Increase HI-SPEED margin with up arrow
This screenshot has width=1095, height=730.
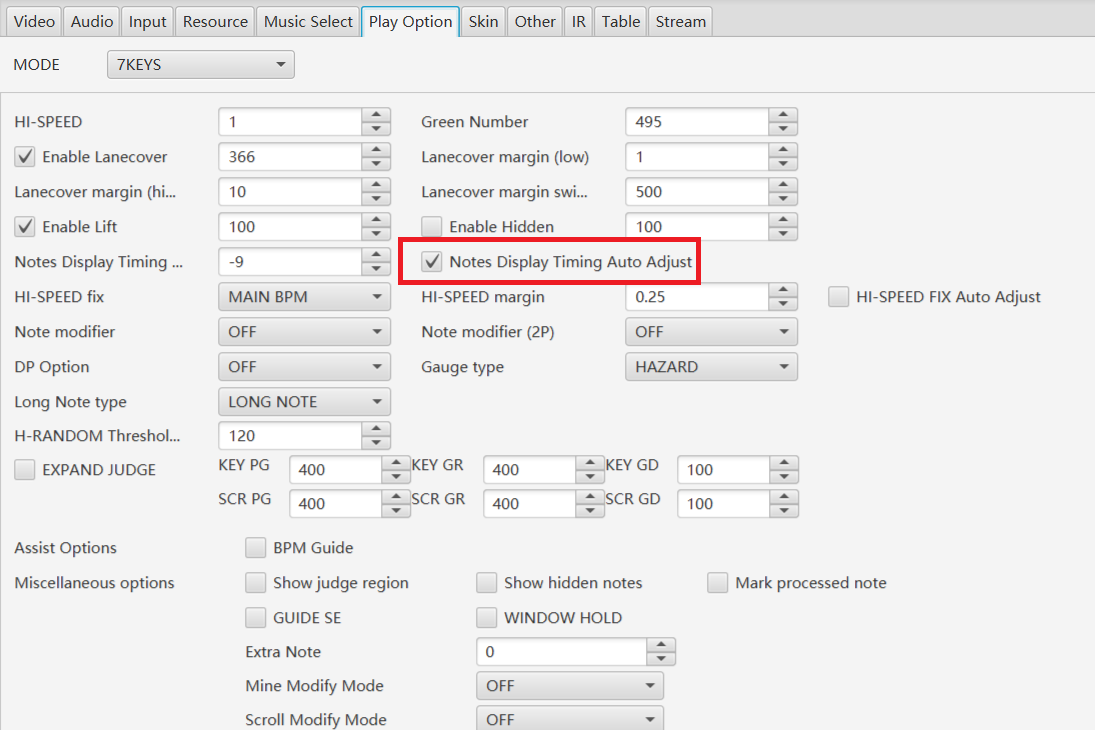click(x=783, y=289)
